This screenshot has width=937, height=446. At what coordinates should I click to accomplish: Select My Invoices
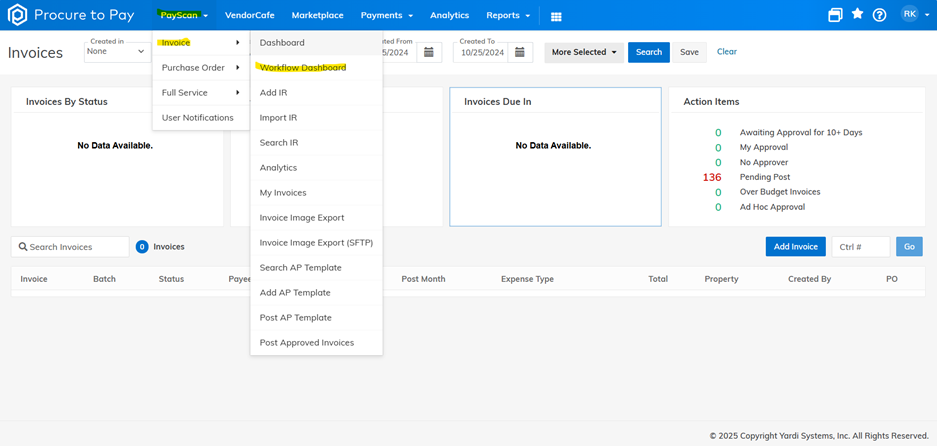pos(316,193)
